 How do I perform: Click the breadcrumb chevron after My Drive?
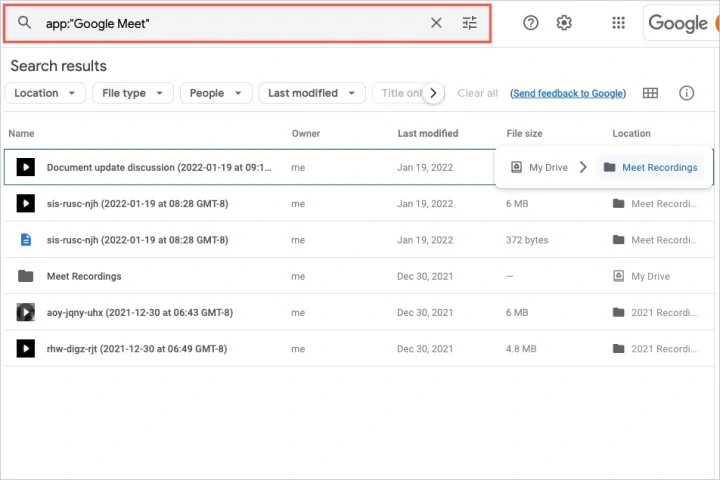coord(583,167)
